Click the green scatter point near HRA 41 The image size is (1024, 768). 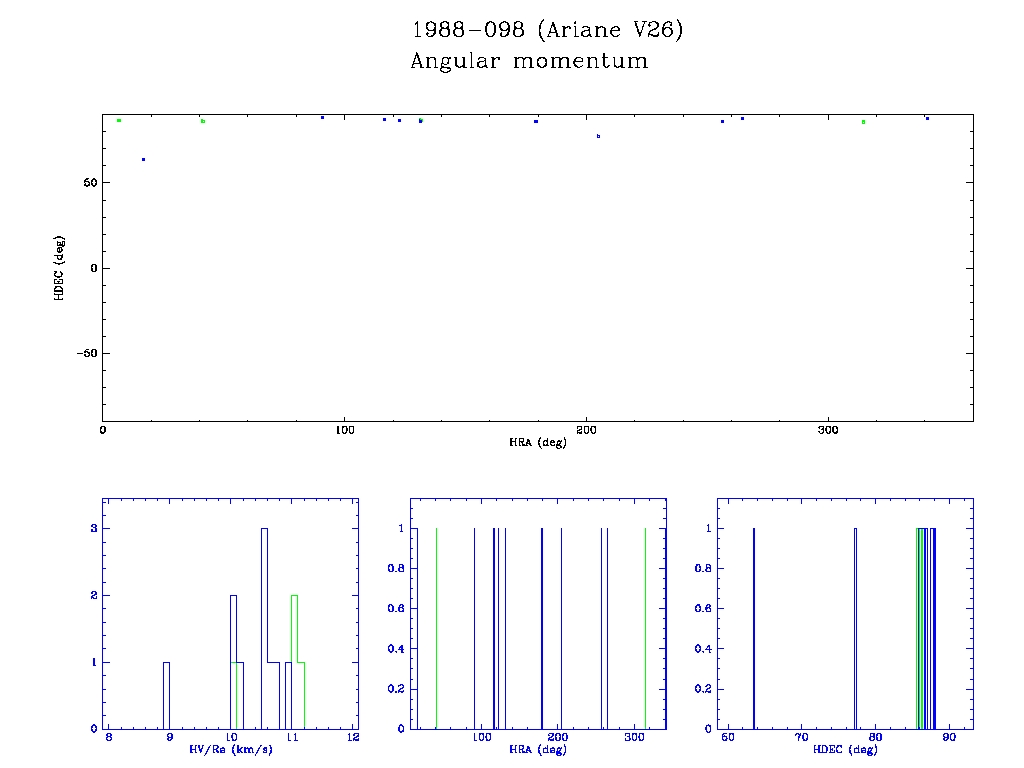[x=203, y=121]
